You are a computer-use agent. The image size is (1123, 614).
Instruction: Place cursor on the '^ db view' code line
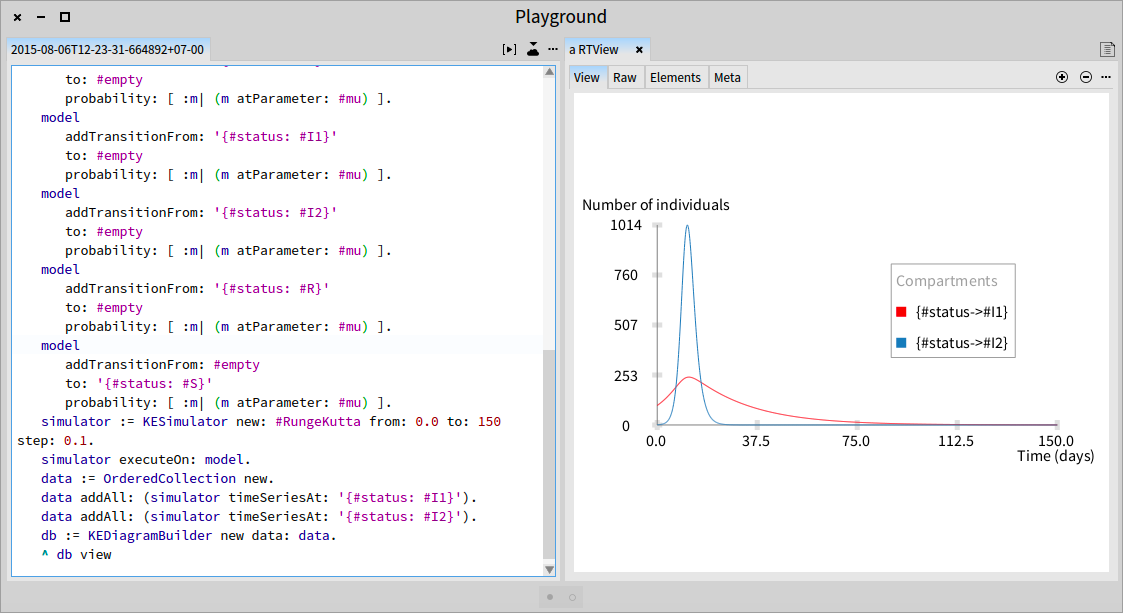coord(77,555)
